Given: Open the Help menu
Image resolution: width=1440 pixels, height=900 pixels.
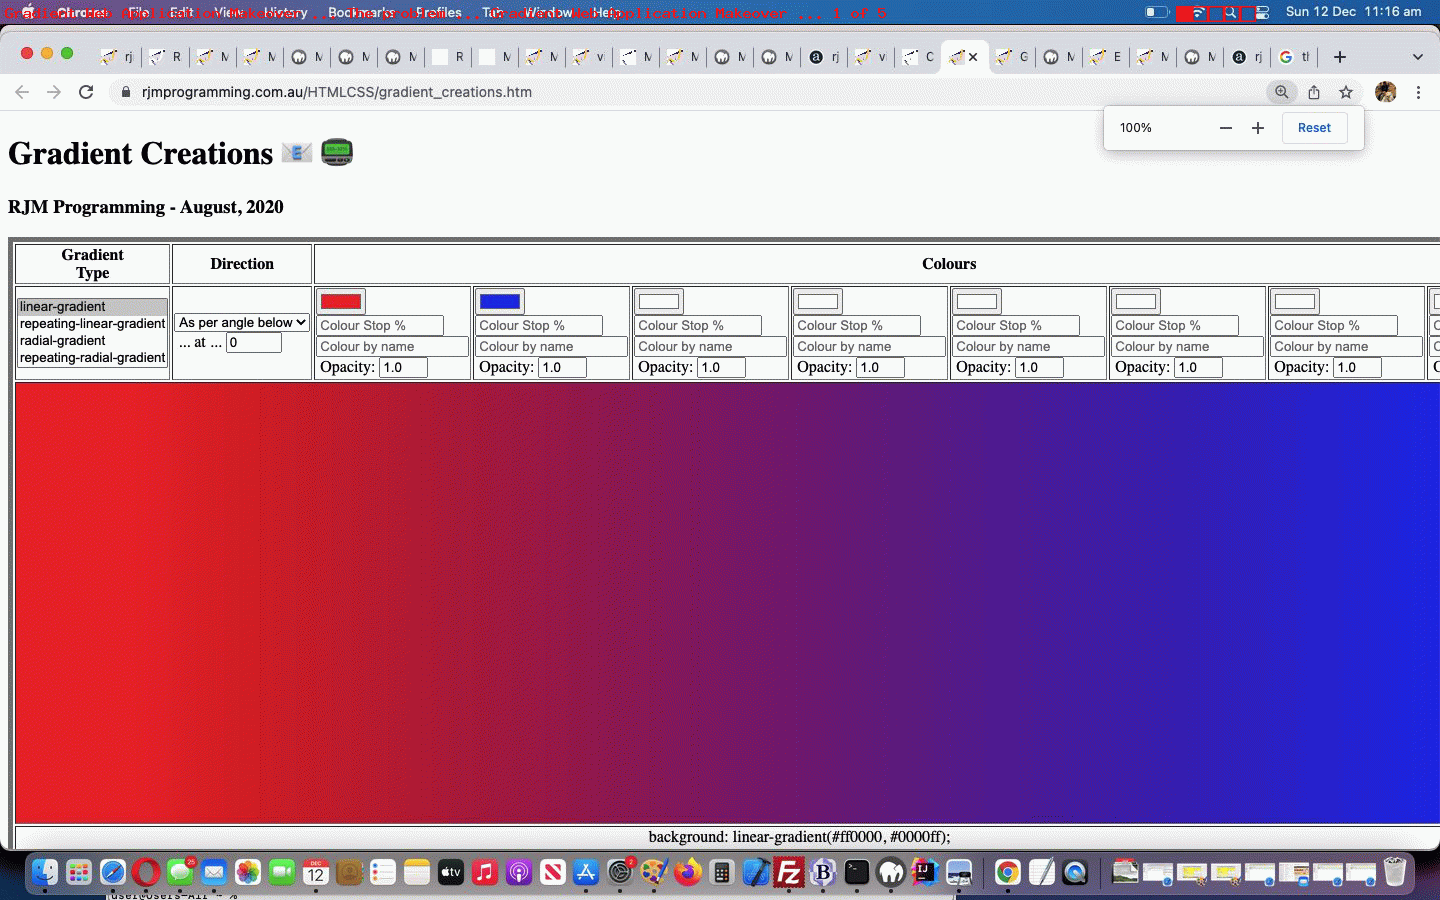Looking at the screenshot, I should [606, 12].
